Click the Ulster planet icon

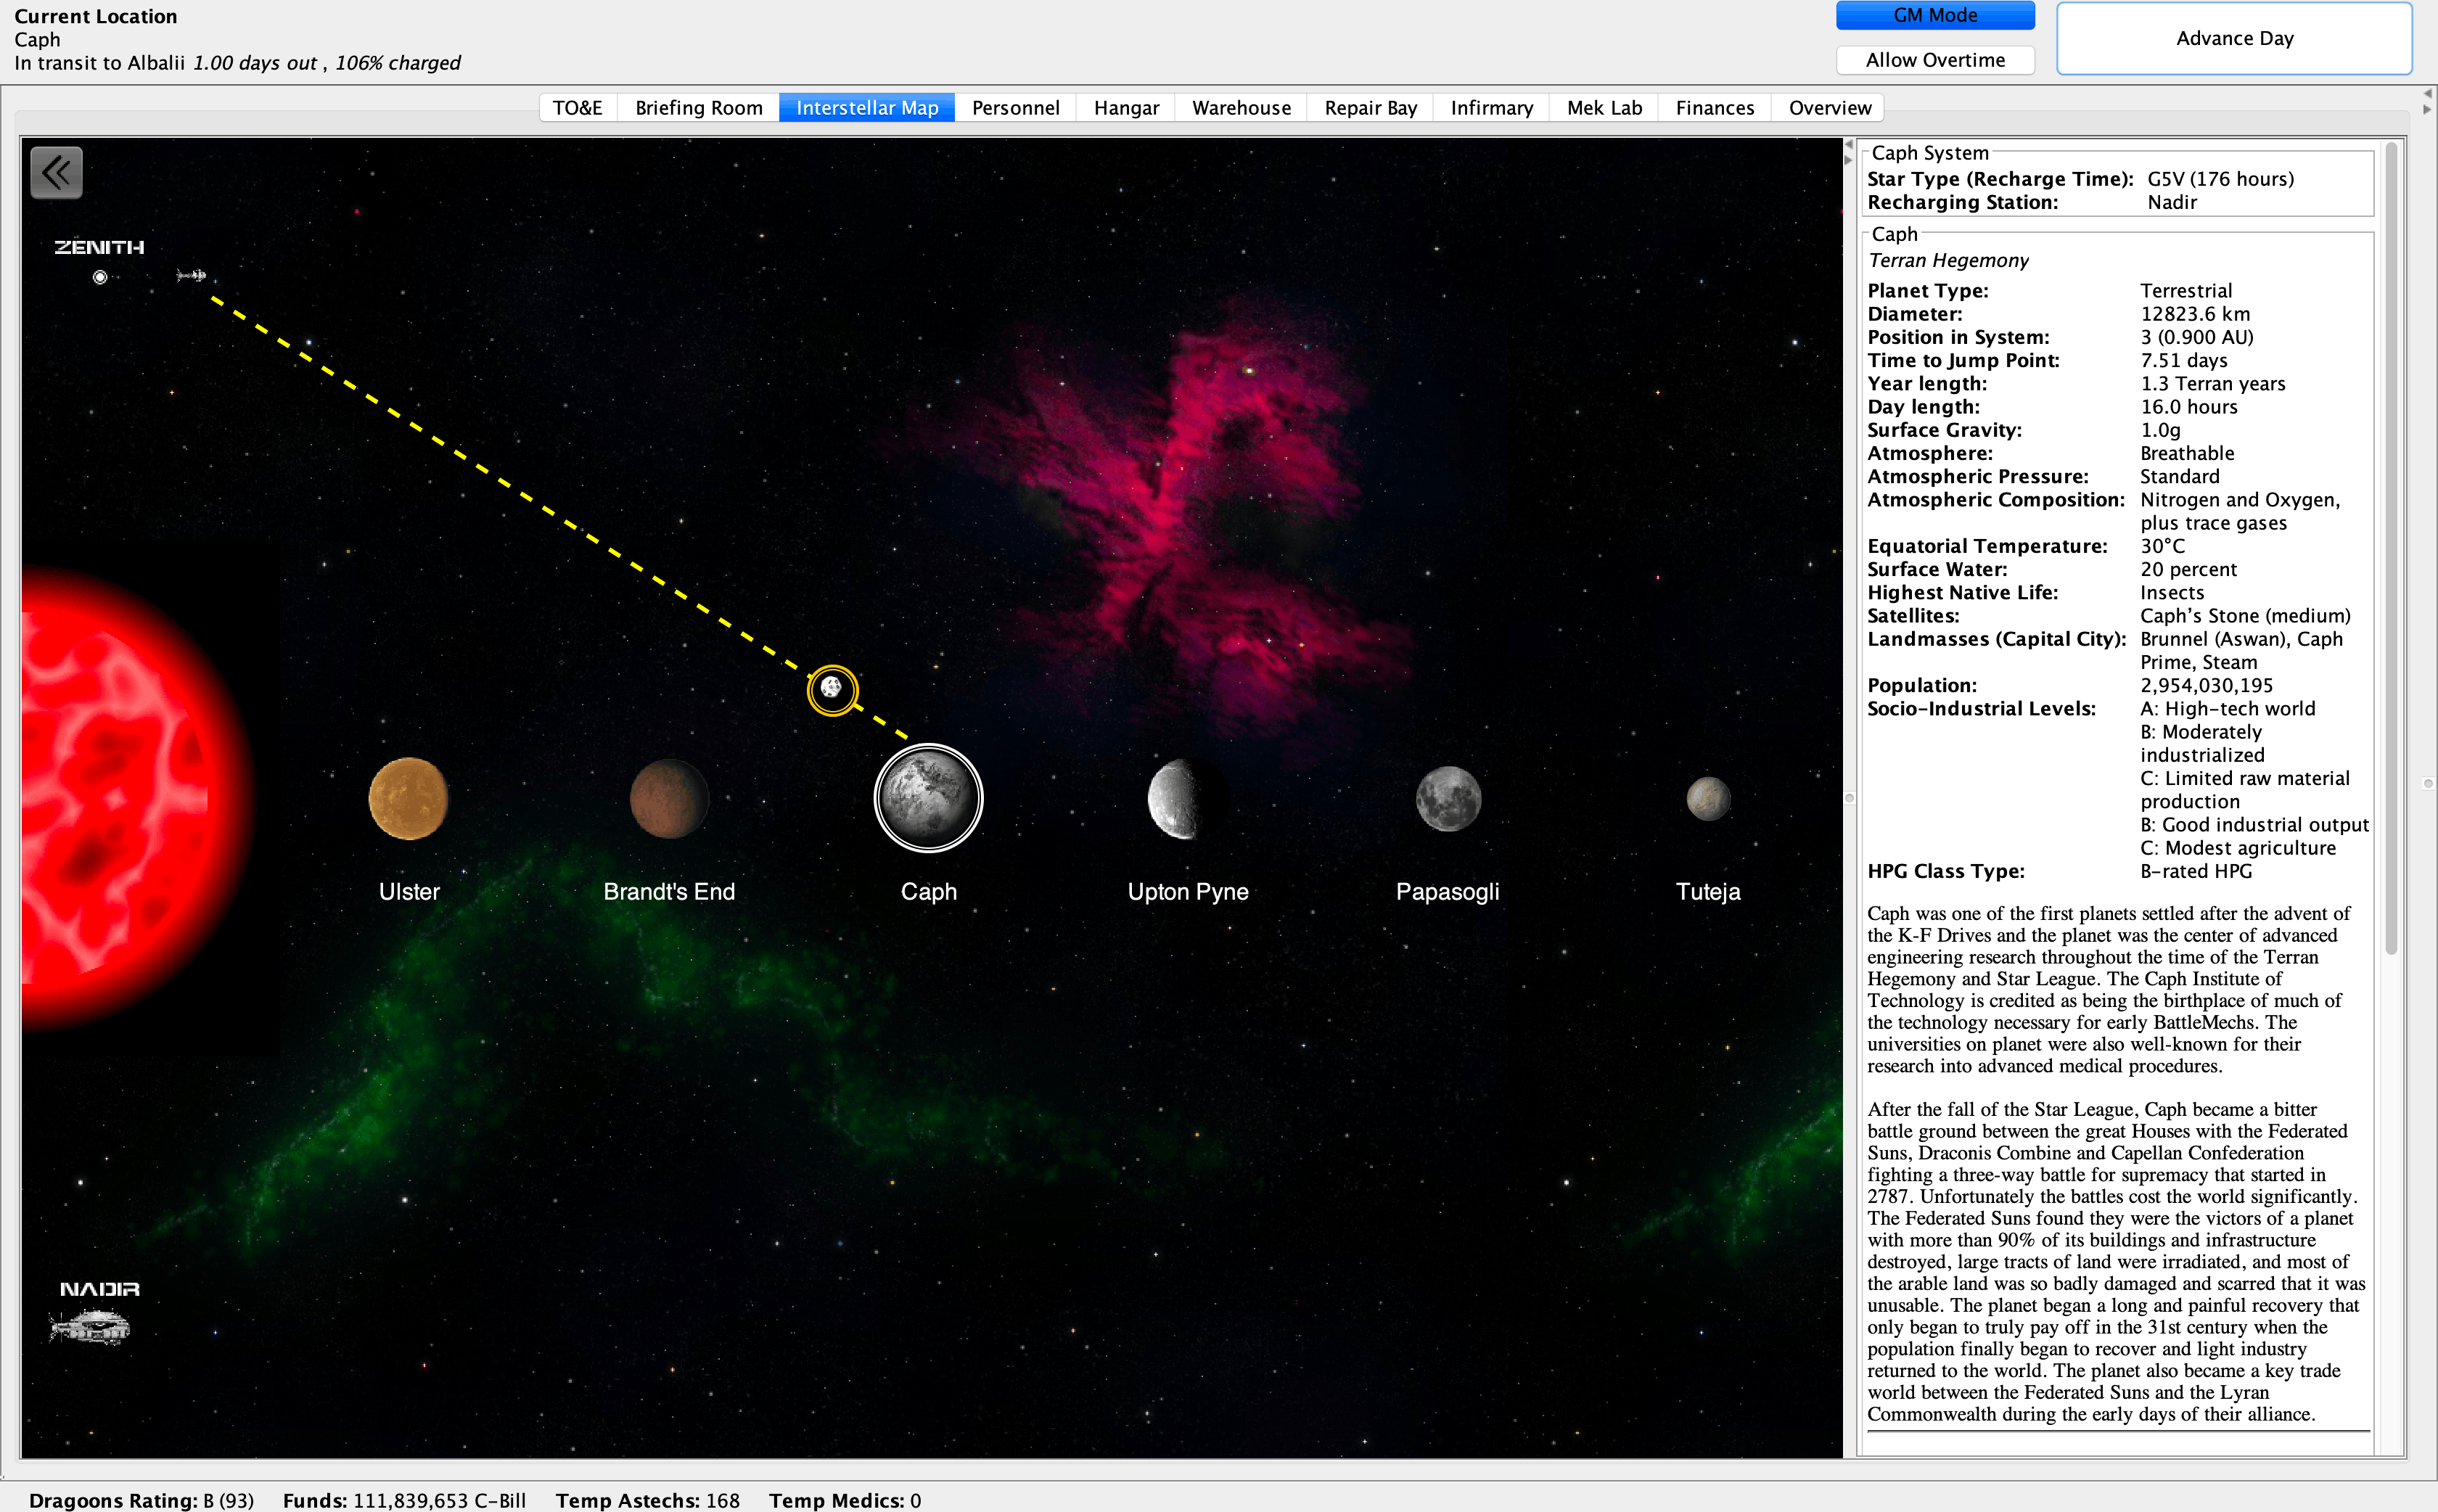408,798
